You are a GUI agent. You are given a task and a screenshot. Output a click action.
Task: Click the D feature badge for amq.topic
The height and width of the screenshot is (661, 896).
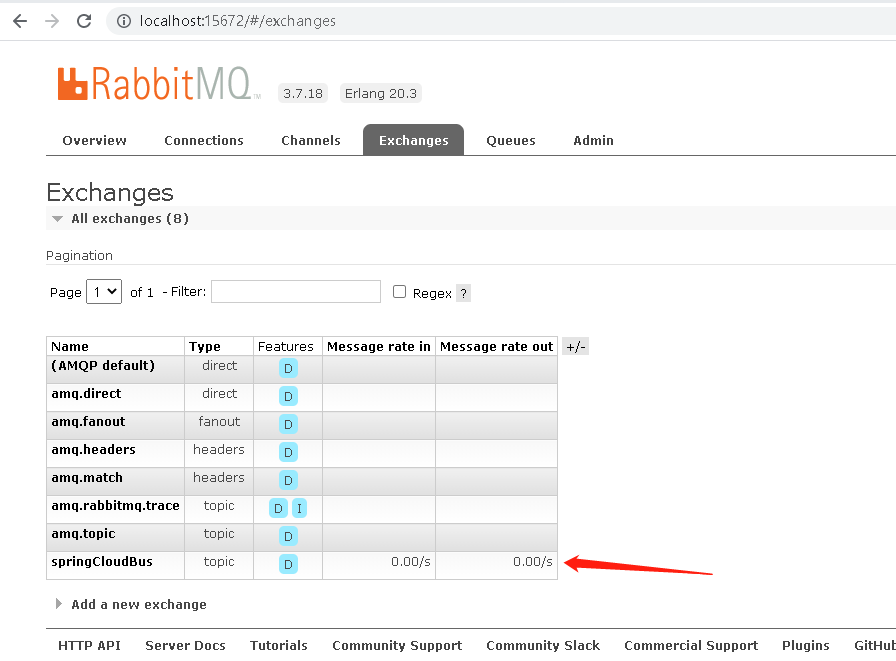click(288, 536)
